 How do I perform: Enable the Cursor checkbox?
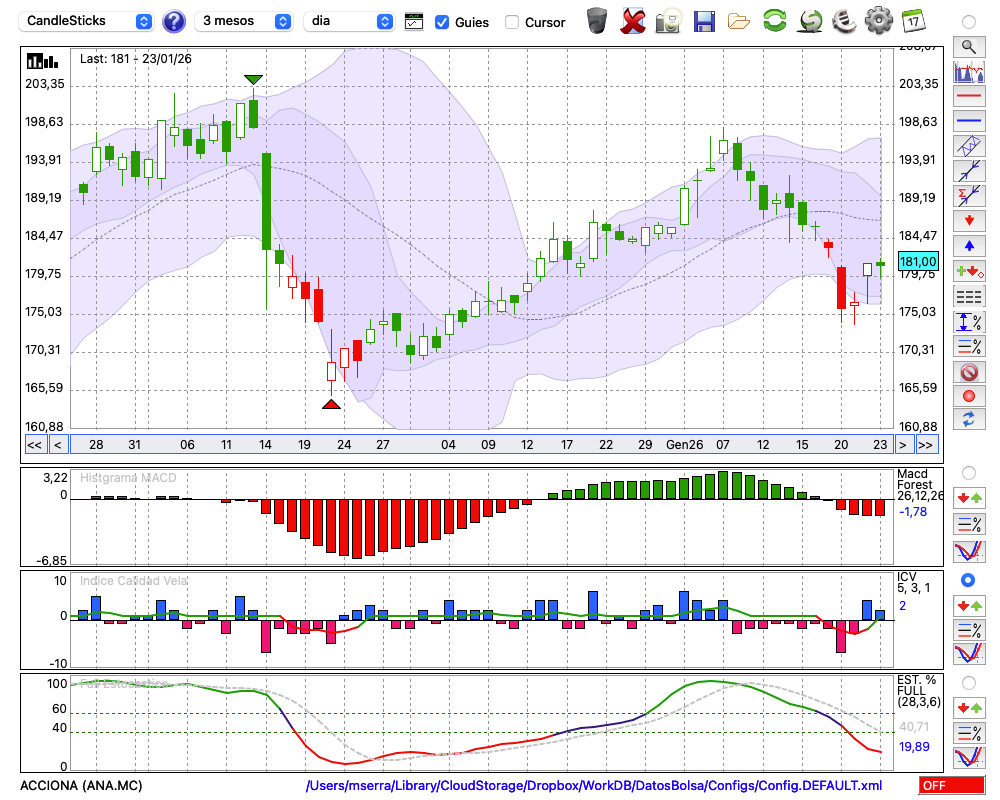click(x=512, y=22)
